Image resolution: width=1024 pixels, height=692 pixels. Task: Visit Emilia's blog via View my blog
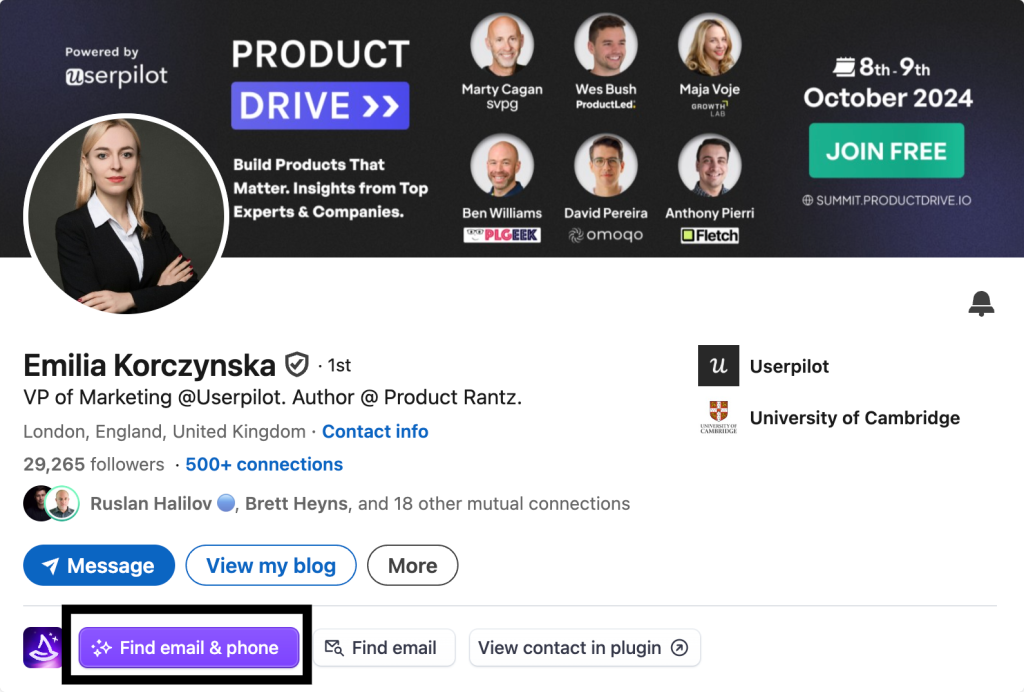pos(270,565)
